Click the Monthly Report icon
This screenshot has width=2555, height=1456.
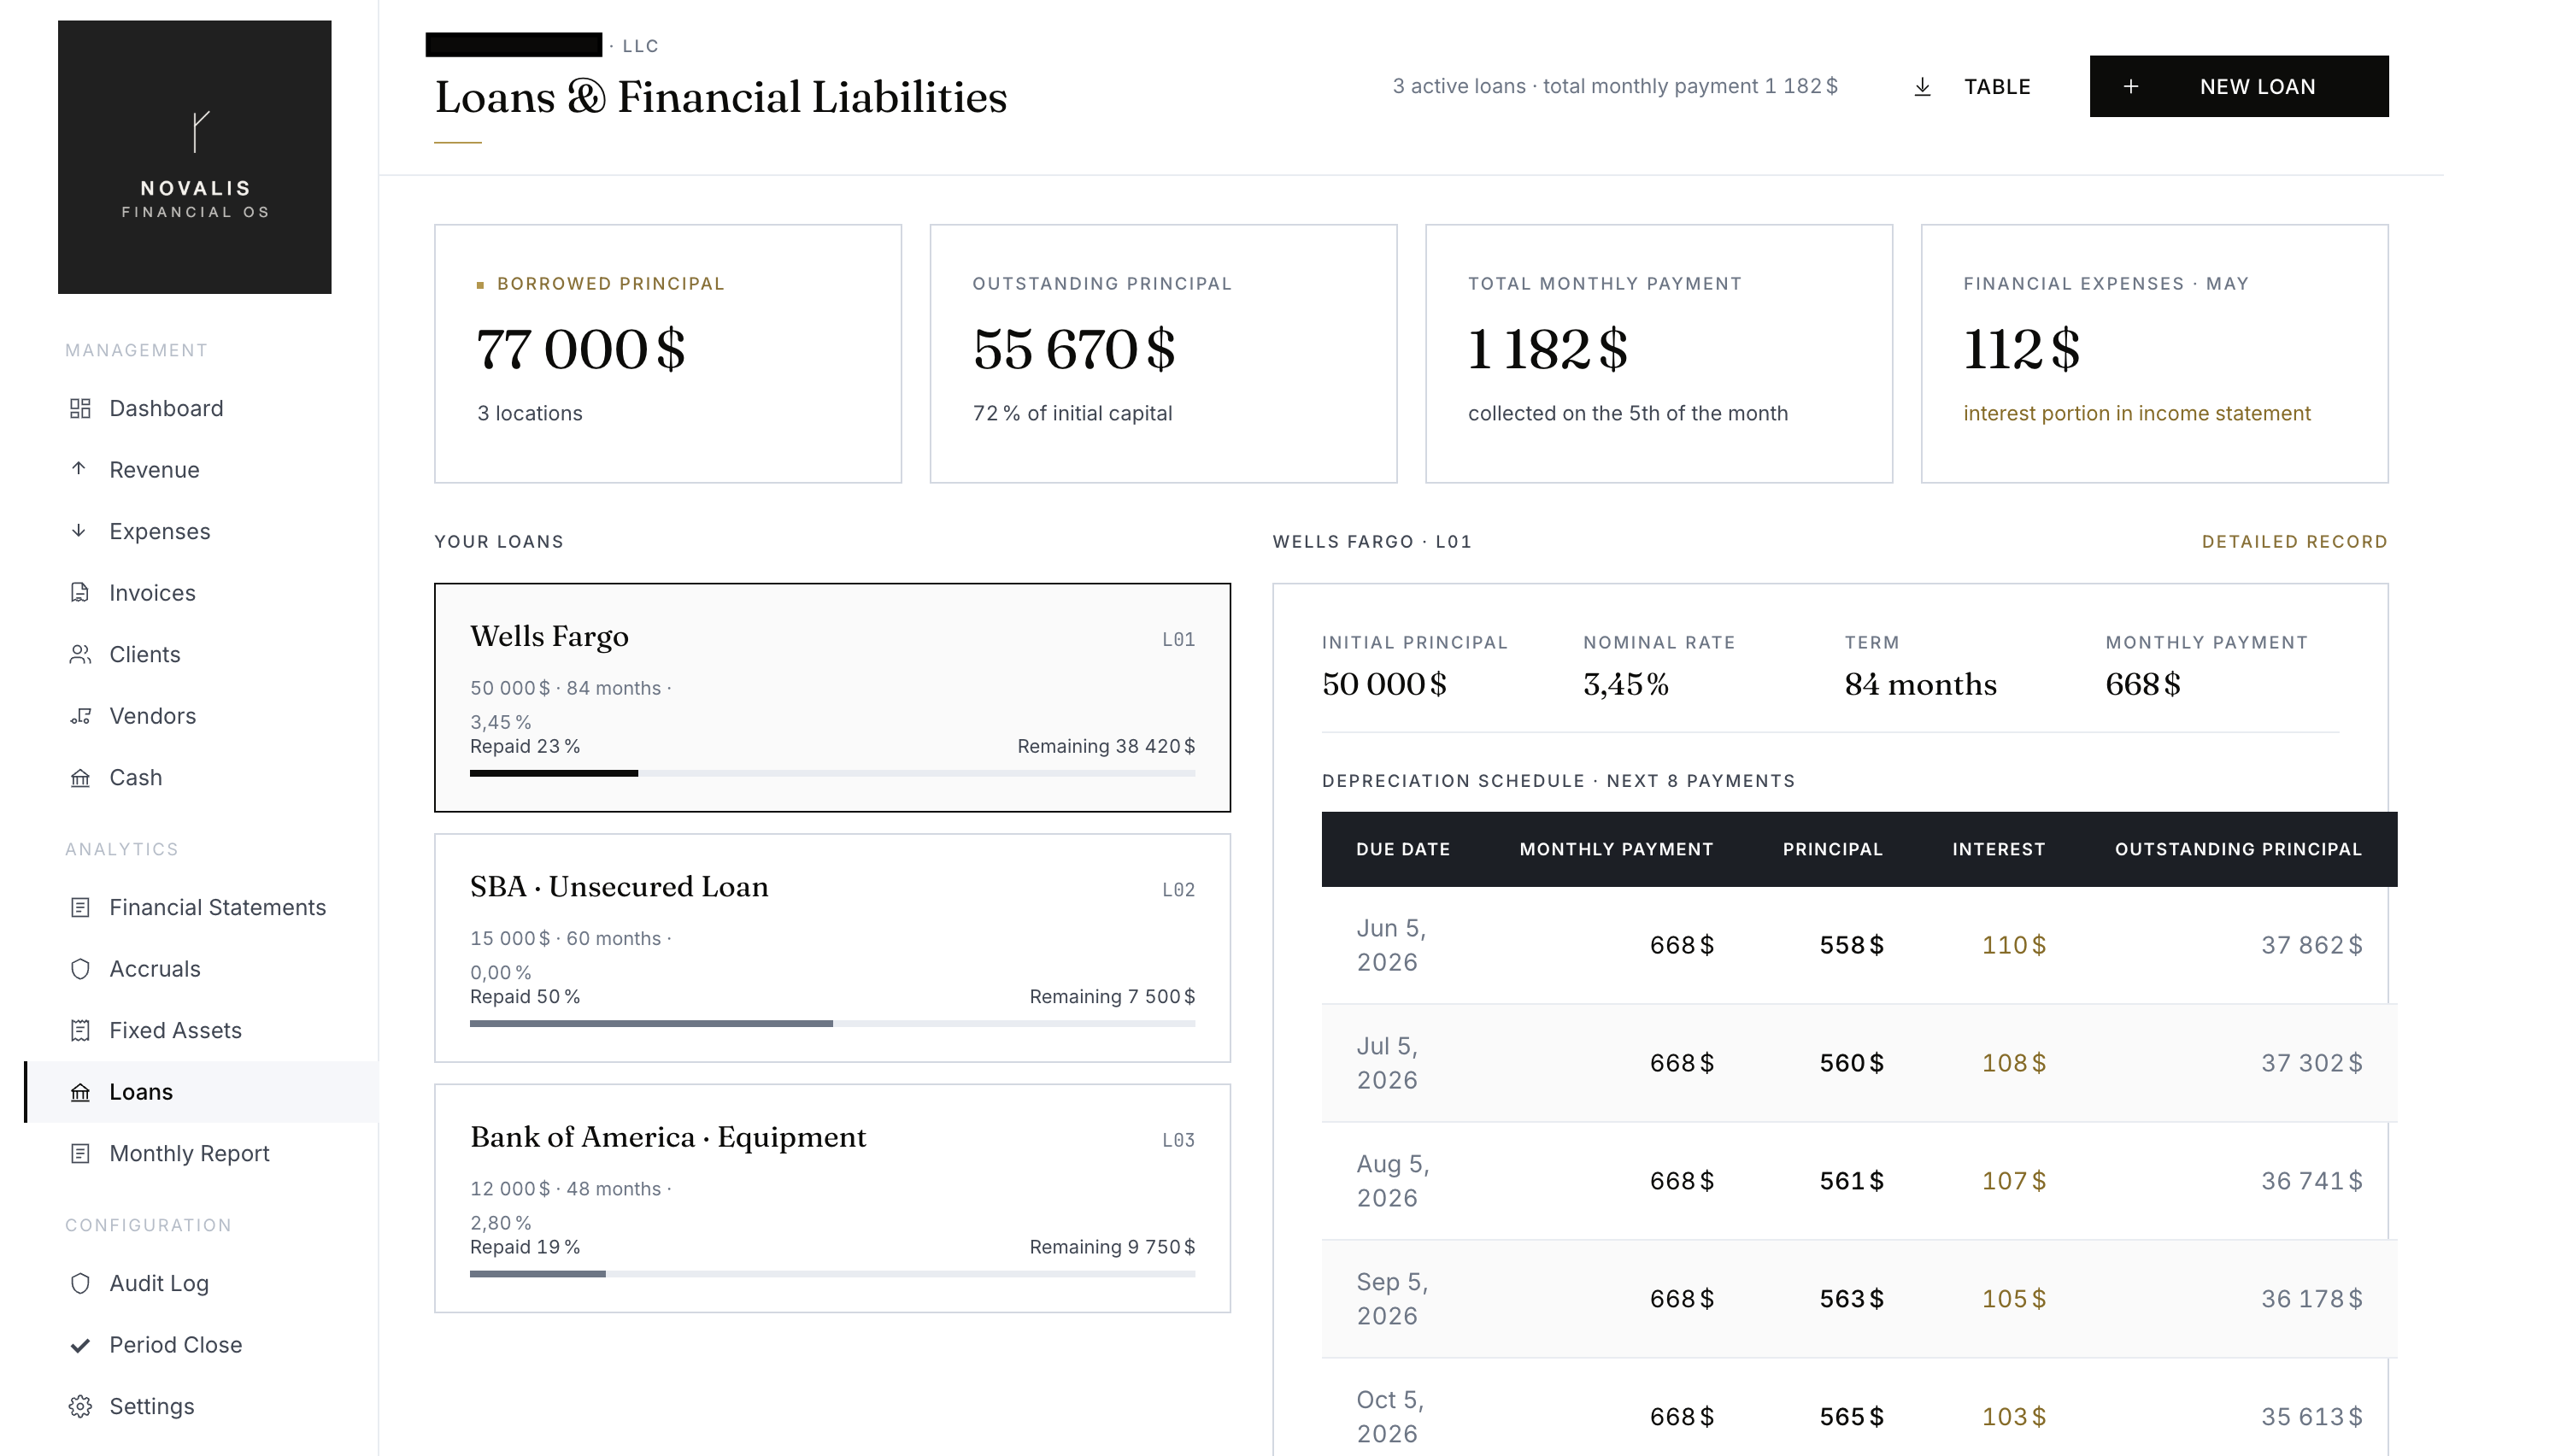[x=80, y=1153]
